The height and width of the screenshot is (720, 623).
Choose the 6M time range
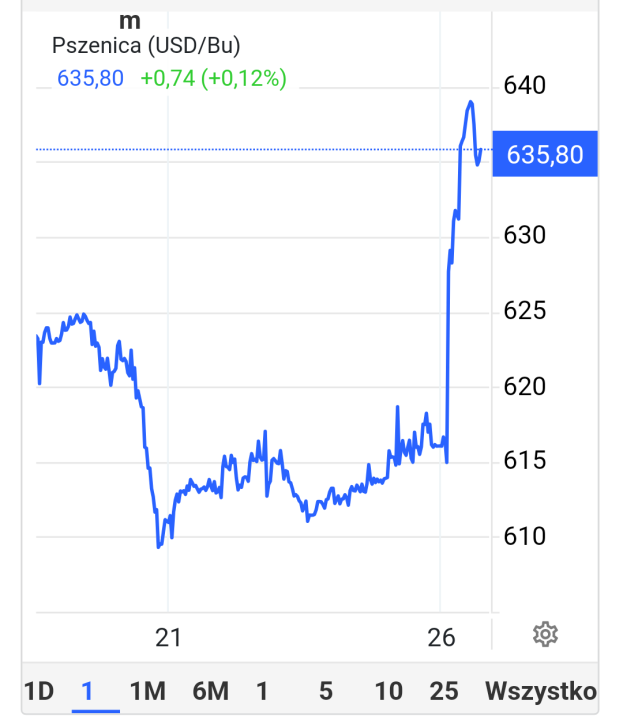pyautogui.click(x=211, y=691)
